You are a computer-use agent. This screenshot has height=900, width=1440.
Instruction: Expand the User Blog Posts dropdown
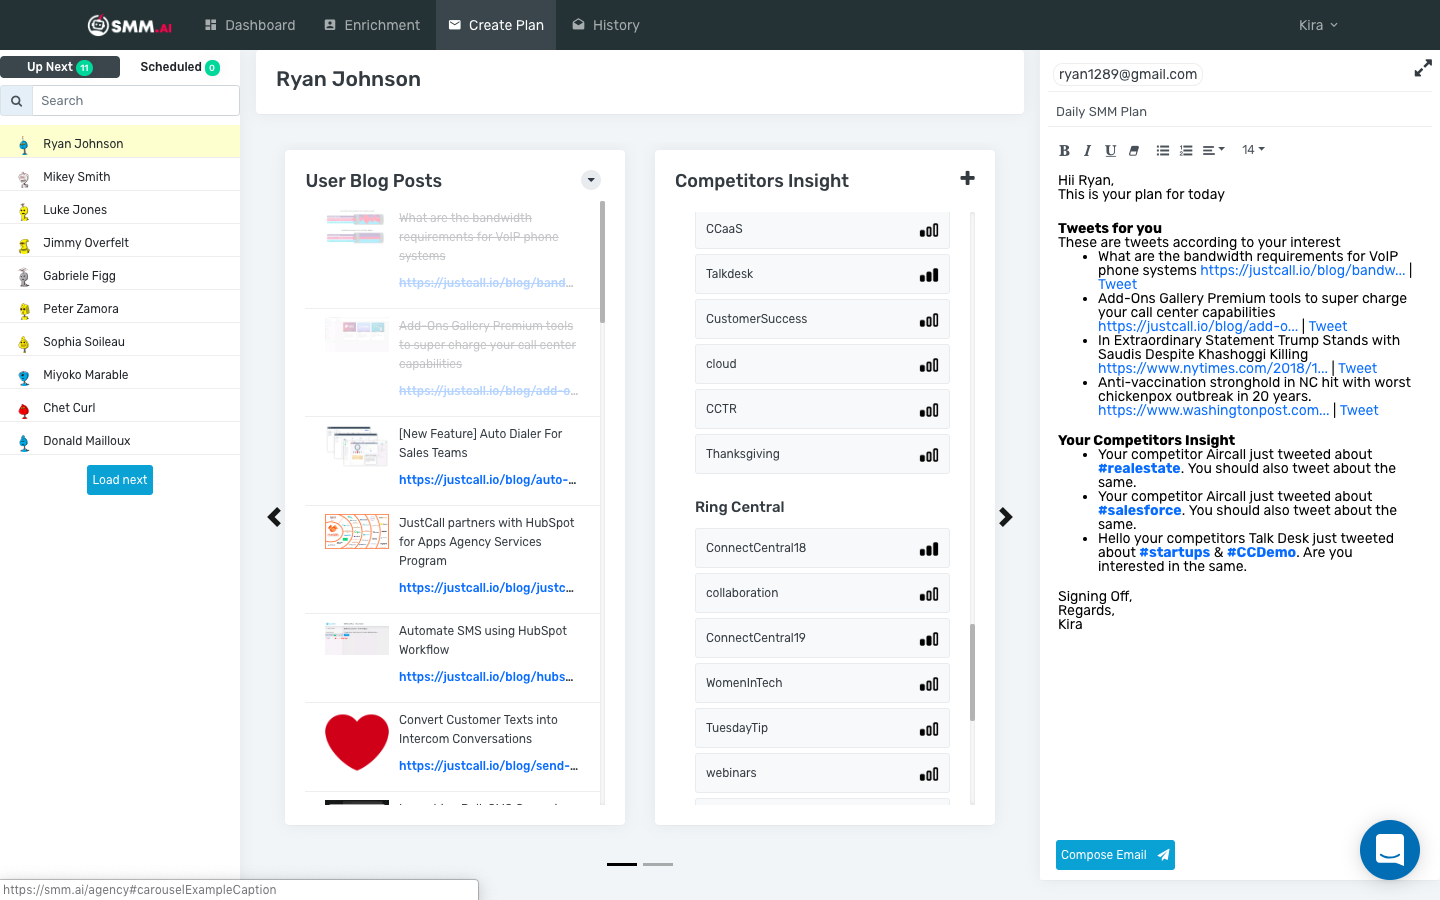click(x=591, y=180)
